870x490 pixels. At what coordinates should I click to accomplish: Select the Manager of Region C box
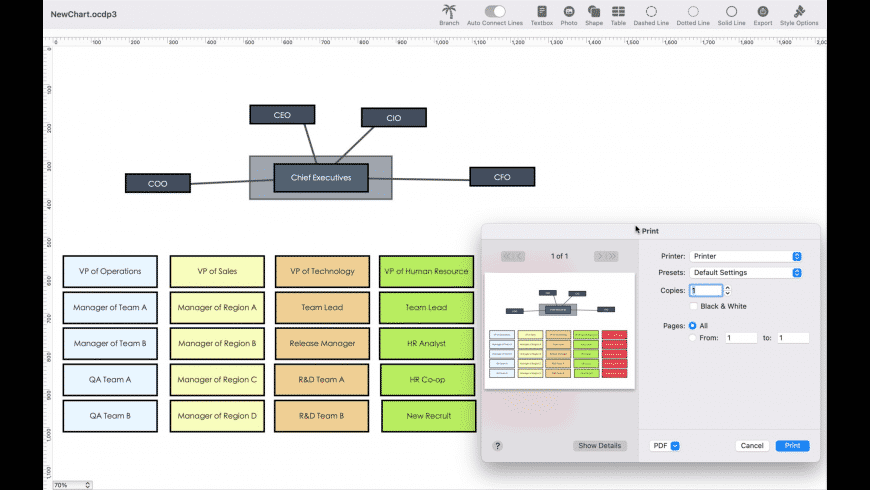pyautogui.click(x=217, y=380)
